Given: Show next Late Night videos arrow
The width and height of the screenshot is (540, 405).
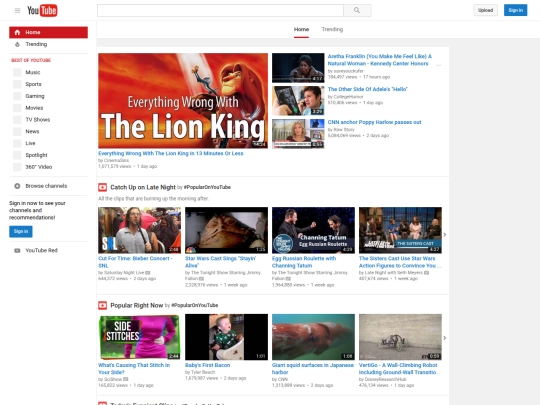Looking at the screenshot, I should tap(445, 235).
